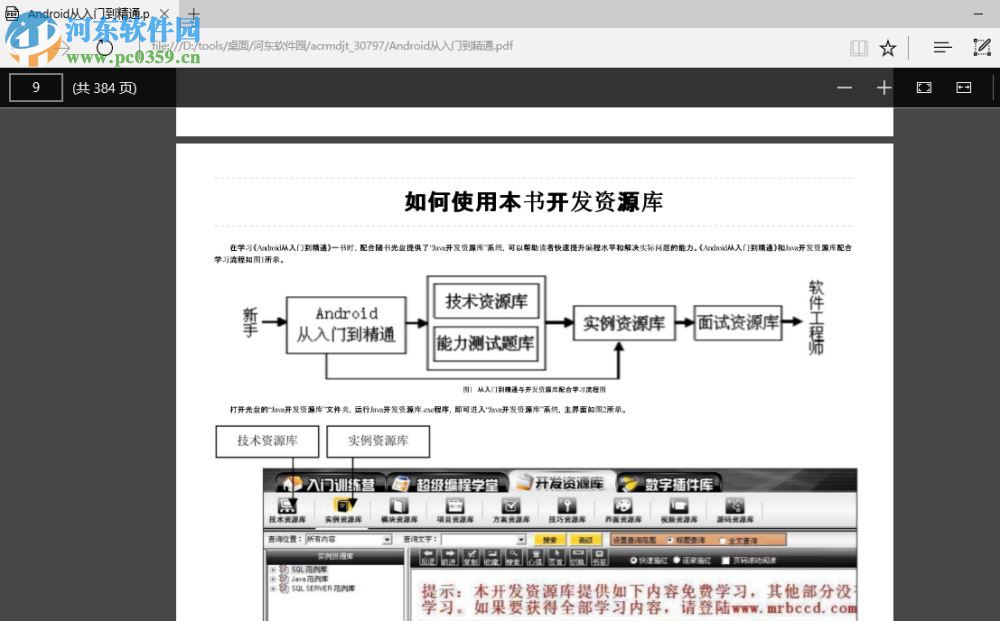The height and width of the screenshot is (621, 1000).
Task: Zoom out of the PDF
Action: tap(844, 88)
